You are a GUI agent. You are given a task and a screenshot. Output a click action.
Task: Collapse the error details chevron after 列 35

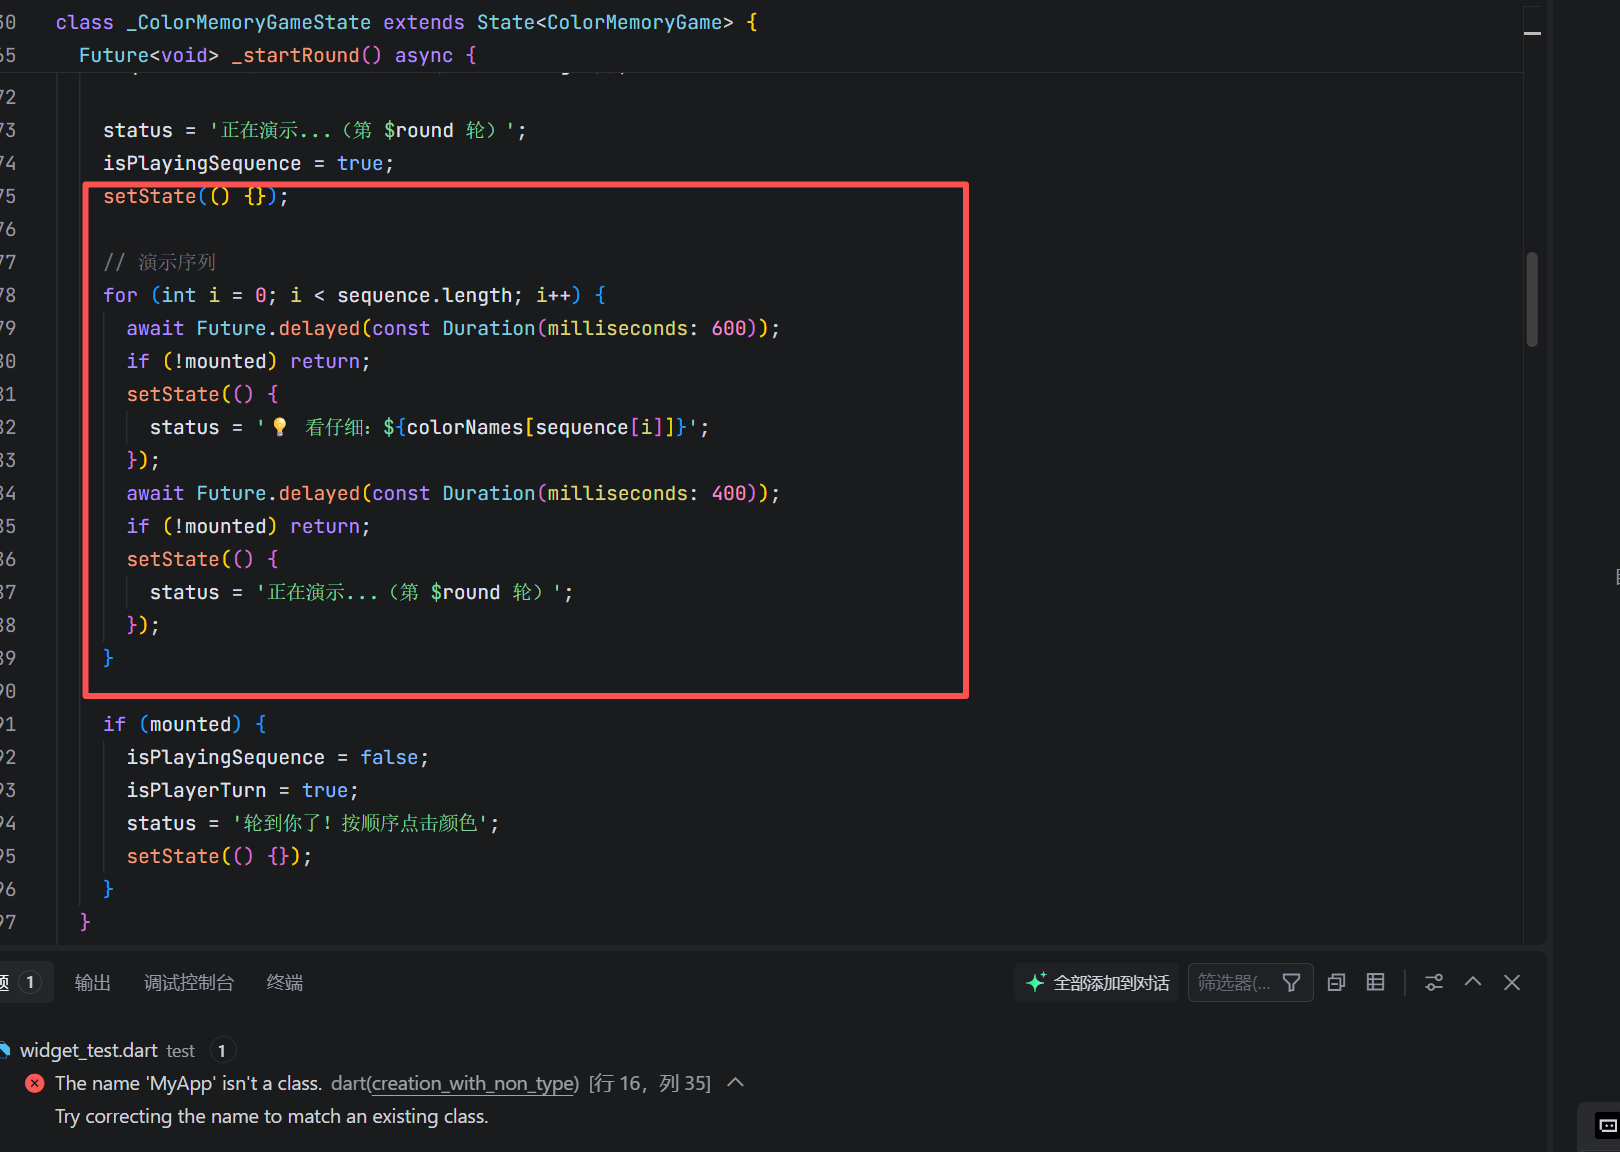coord(736,1082)
